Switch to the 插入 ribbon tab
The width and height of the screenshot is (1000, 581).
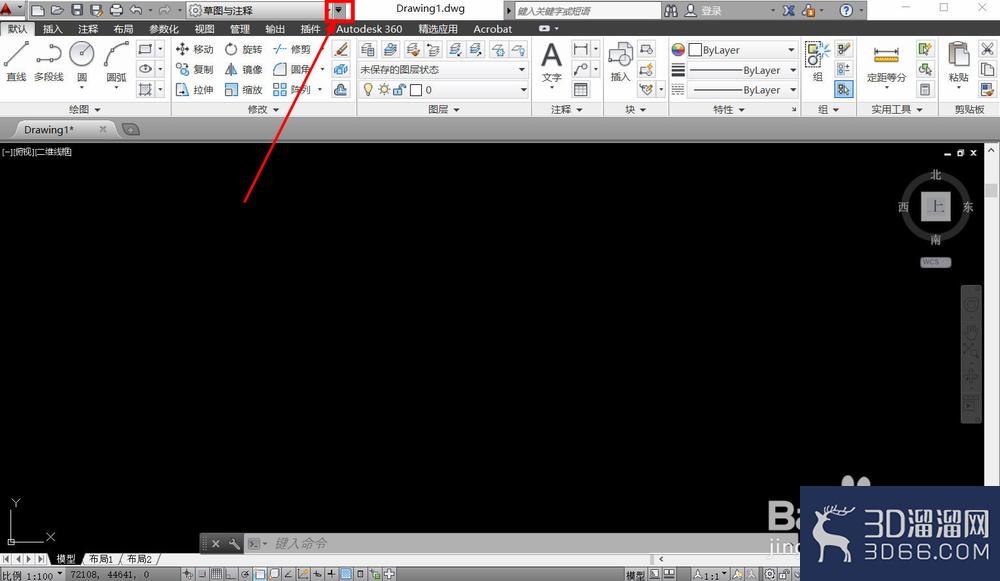point(52,29)
